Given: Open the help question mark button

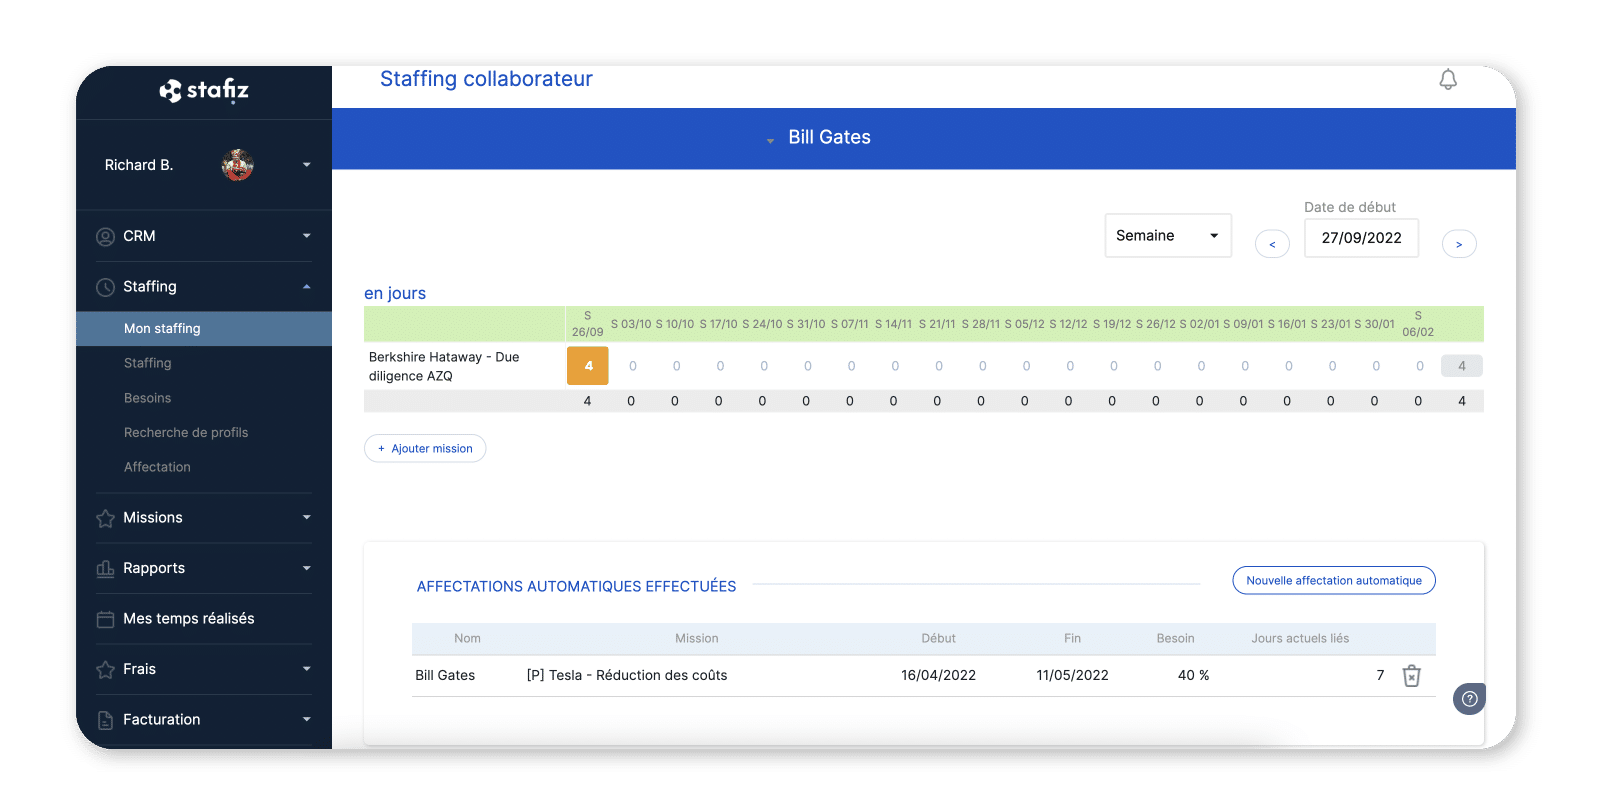Looking at the screenshot, I should point(1469,699).
